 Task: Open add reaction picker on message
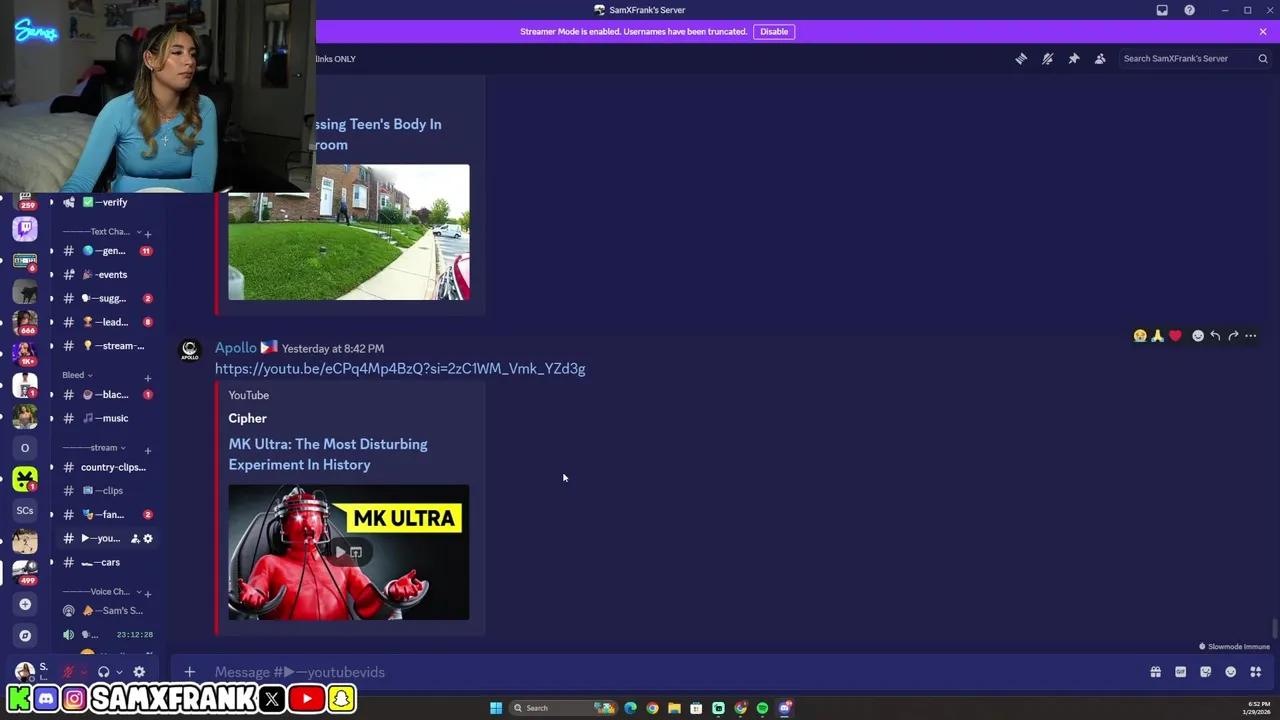coord(1198,336)
